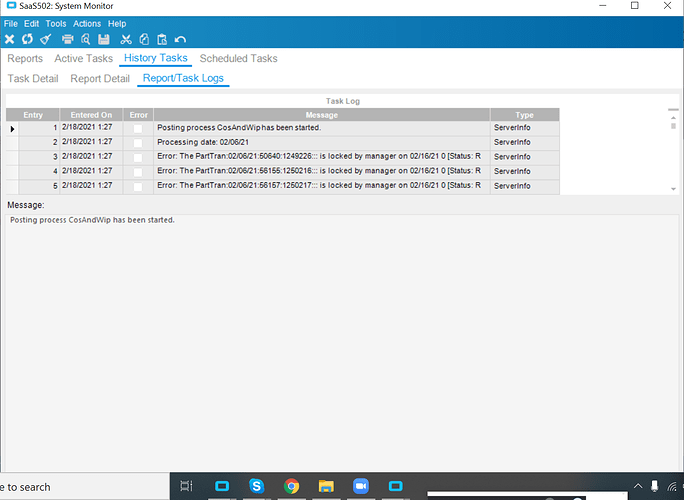Open Google Chrome from the taskbar
This screenshot has height=500, width=684.
pos(291,486)
